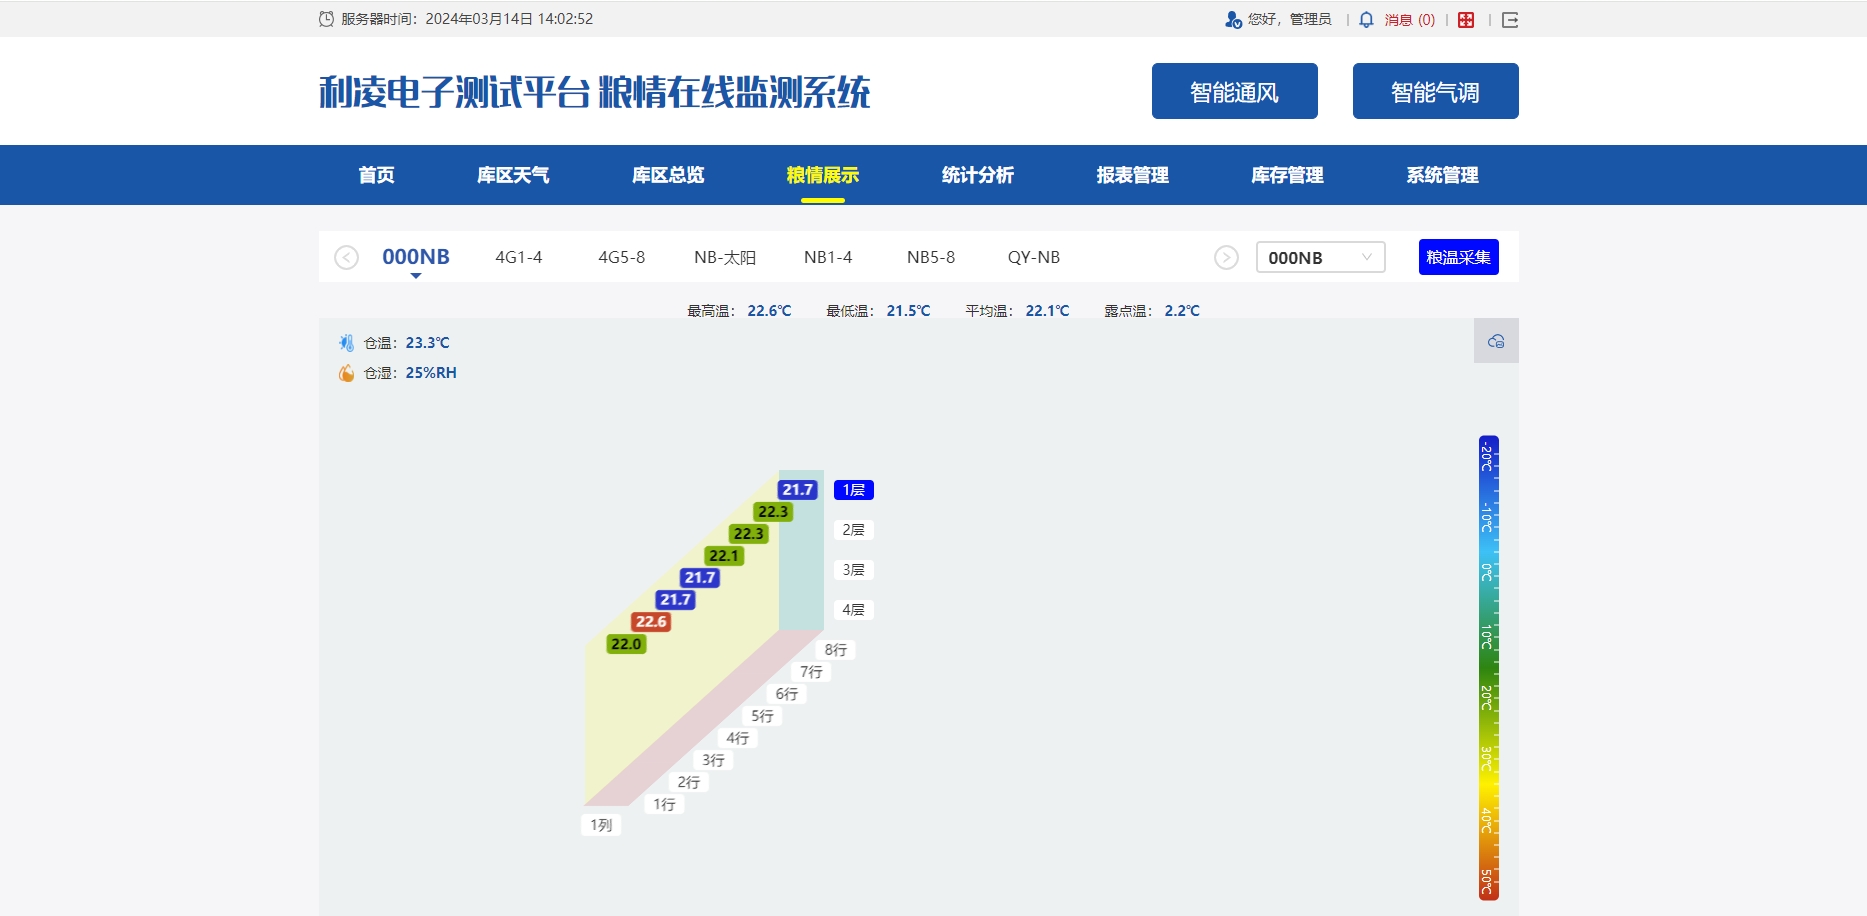The height and width of the screenshot is (916, 1867).
Task: Click the 您好，管理员 user greeting
Action: coord(1289,20)
